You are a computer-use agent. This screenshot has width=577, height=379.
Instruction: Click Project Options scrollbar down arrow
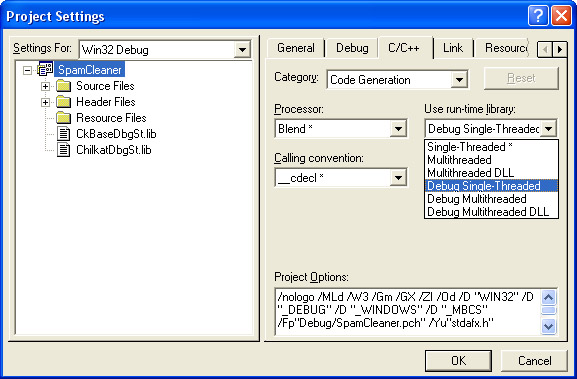(549, 326)
